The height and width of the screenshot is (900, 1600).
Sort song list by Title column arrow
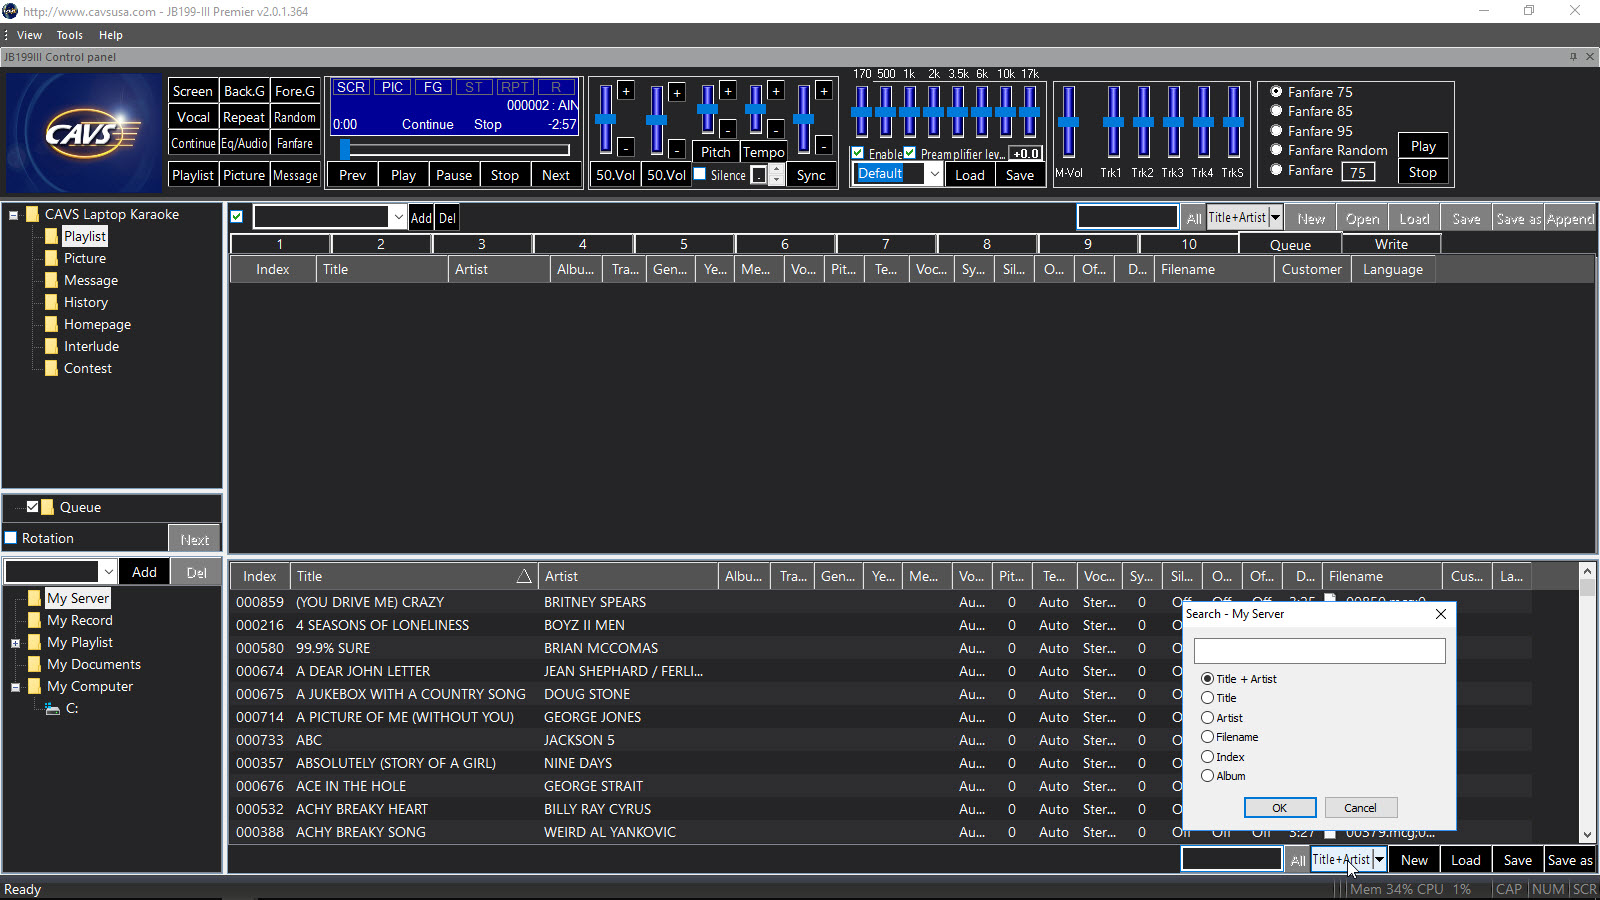click(x=524, y=576)
